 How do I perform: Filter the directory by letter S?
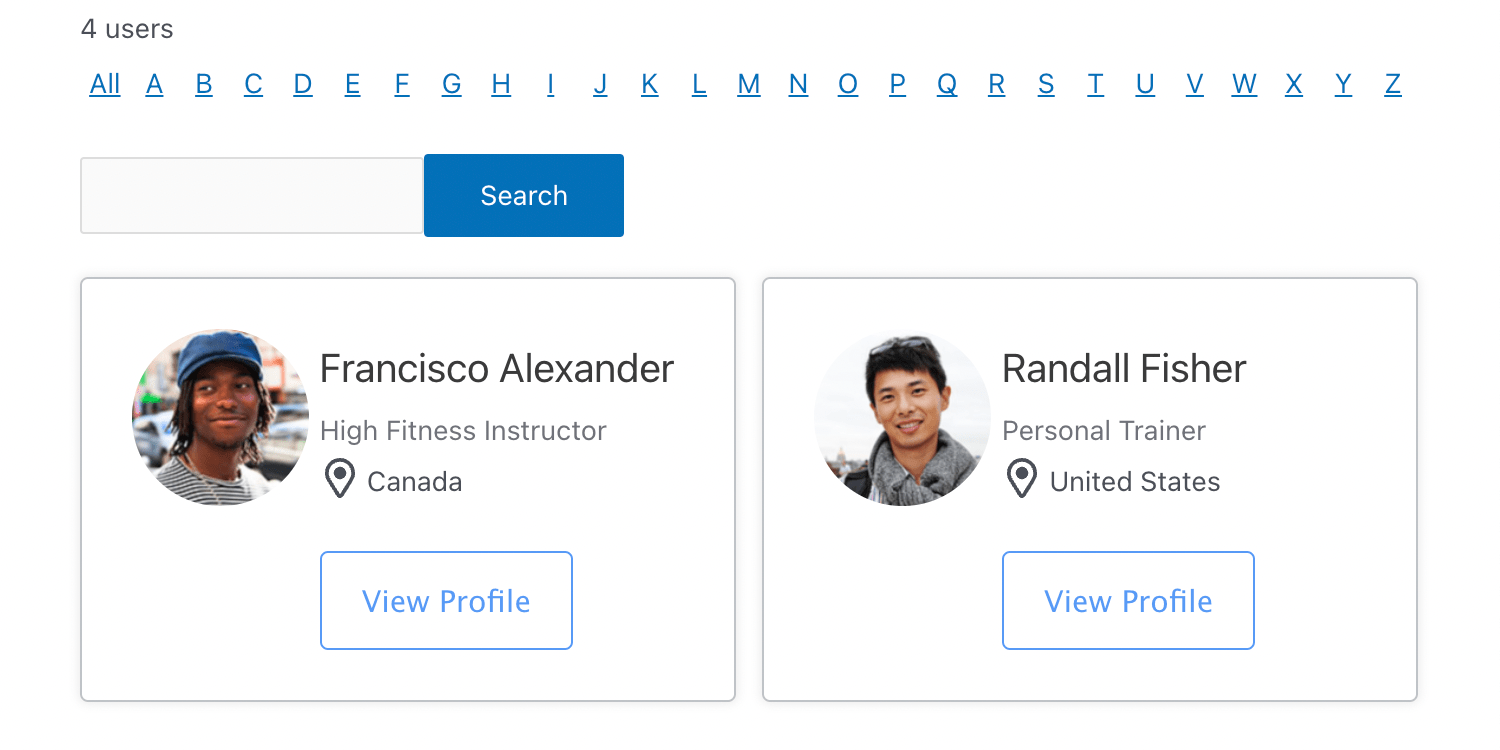(1046, 85)
